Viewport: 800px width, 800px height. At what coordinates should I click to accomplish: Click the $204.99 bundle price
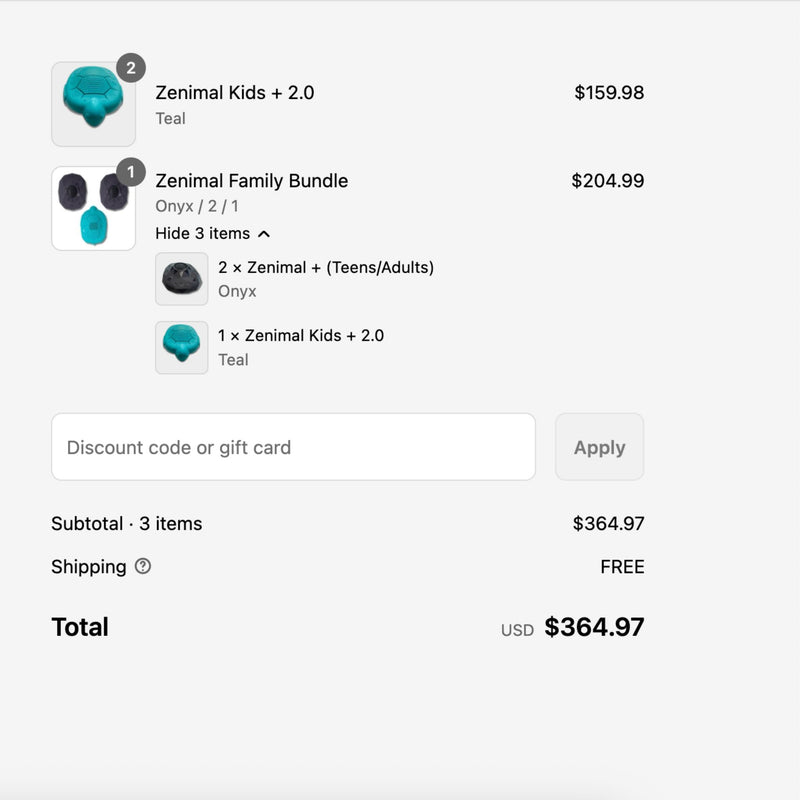[x=608, y=181]
